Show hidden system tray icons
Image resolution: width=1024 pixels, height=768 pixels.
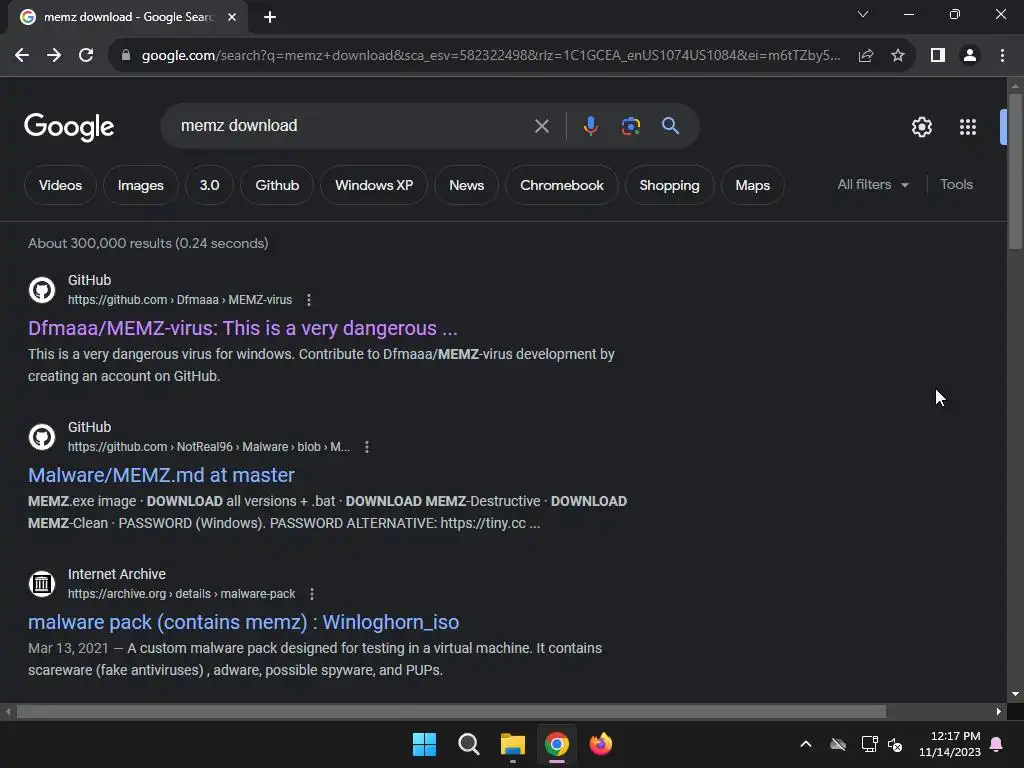point(806,744)
